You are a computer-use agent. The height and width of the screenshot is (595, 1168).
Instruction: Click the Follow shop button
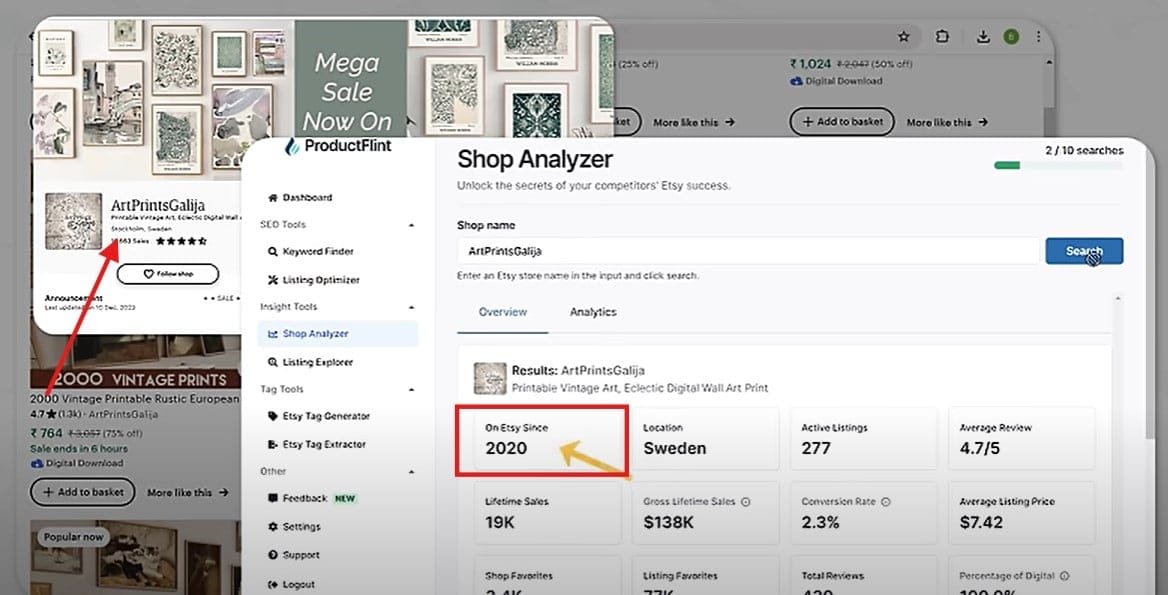167,274
